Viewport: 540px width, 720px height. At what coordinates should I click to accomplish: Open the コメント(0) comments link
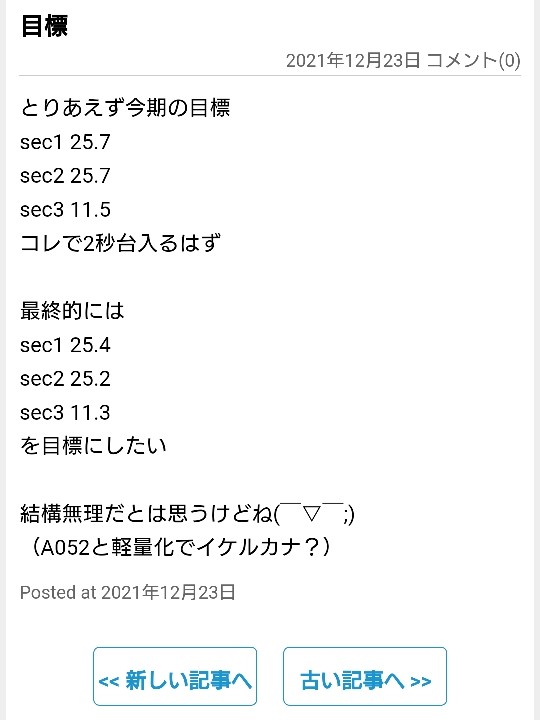tap(473, 61)
